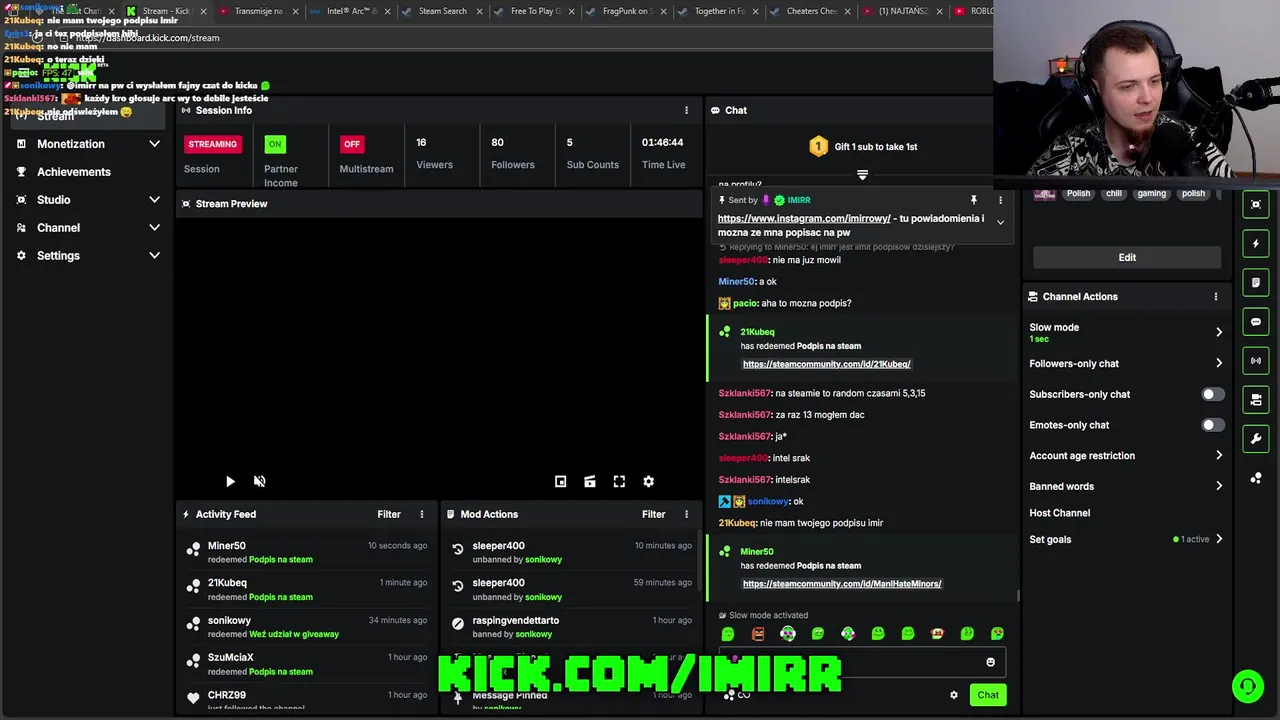Open Followers-only chat options
The image size is (1280, 720).
click(x=1218, y=364)
